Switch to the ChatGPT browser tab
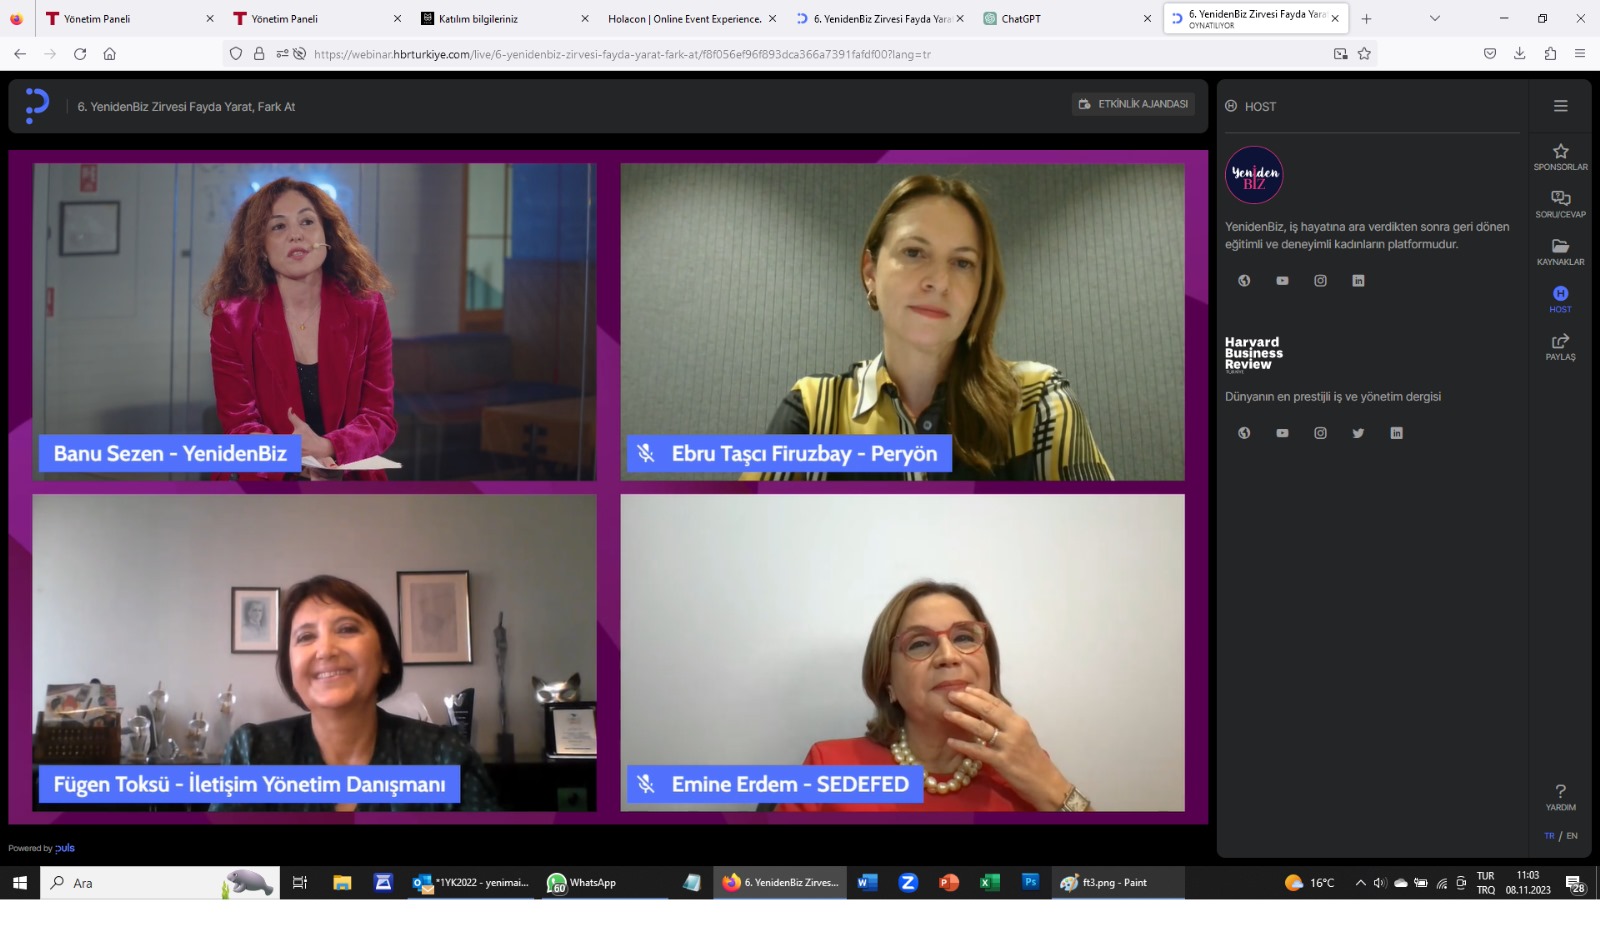1600x941 pixels. coord(1060,18)
